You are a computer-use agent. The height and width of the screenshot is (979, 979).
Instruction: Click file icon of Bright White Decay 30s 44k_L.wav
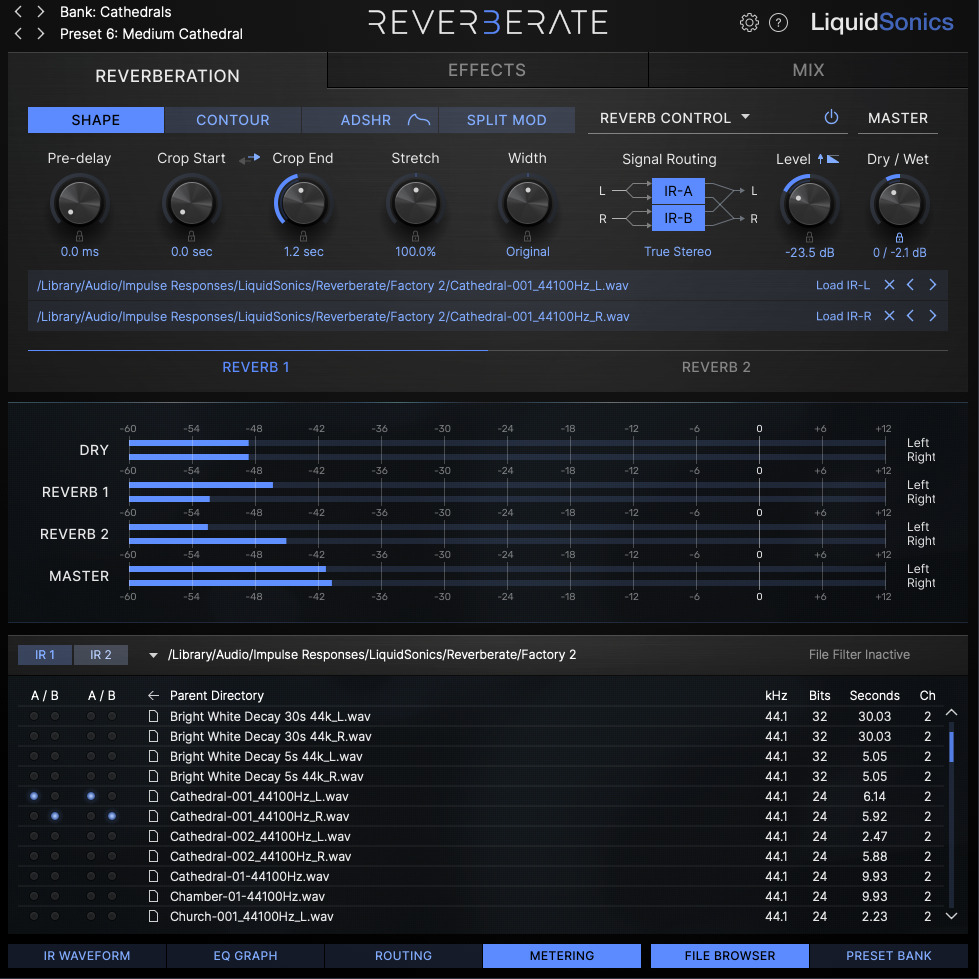point(153,716)
